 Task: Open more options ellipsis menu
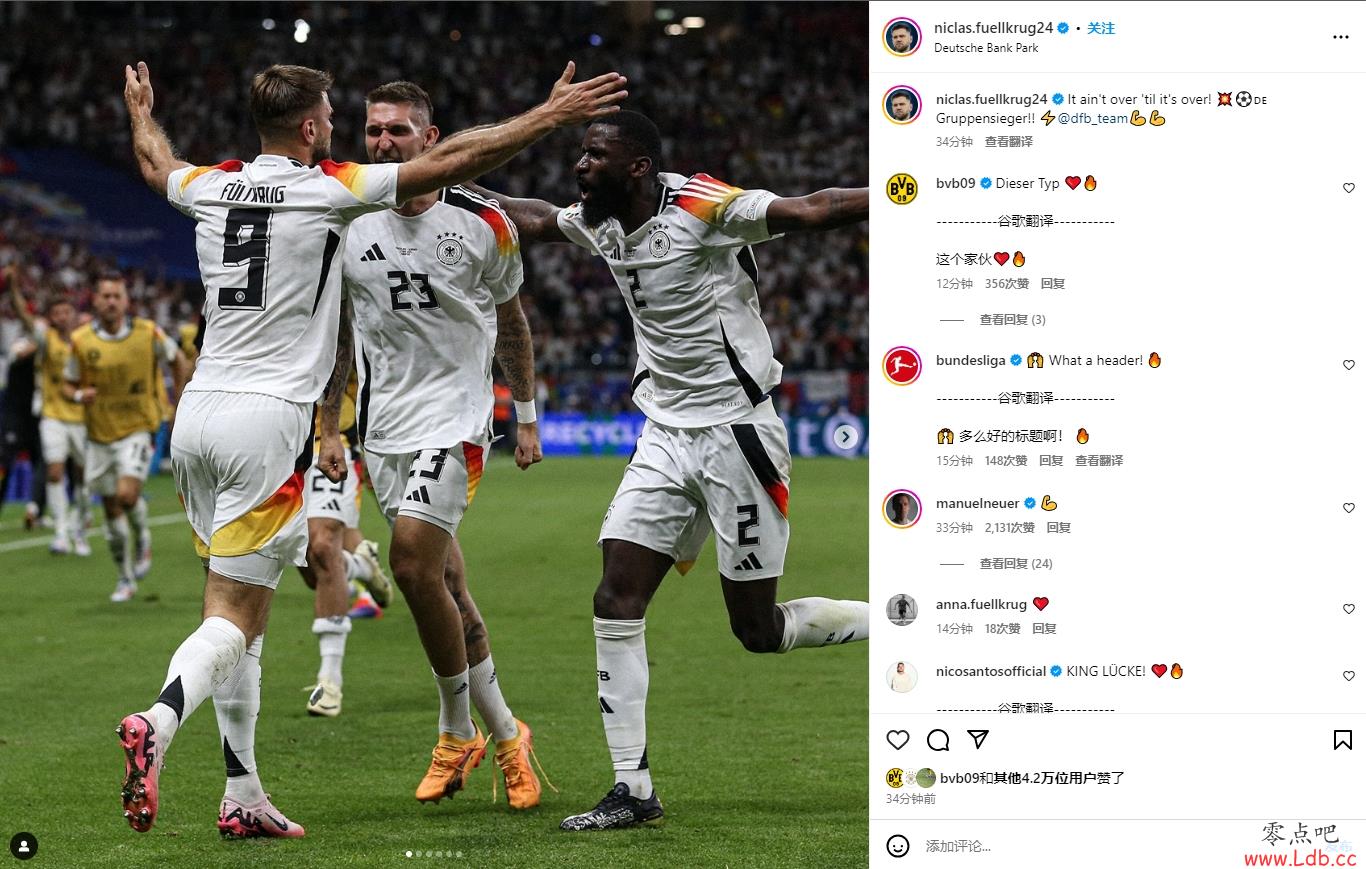tap(1341, 37)
